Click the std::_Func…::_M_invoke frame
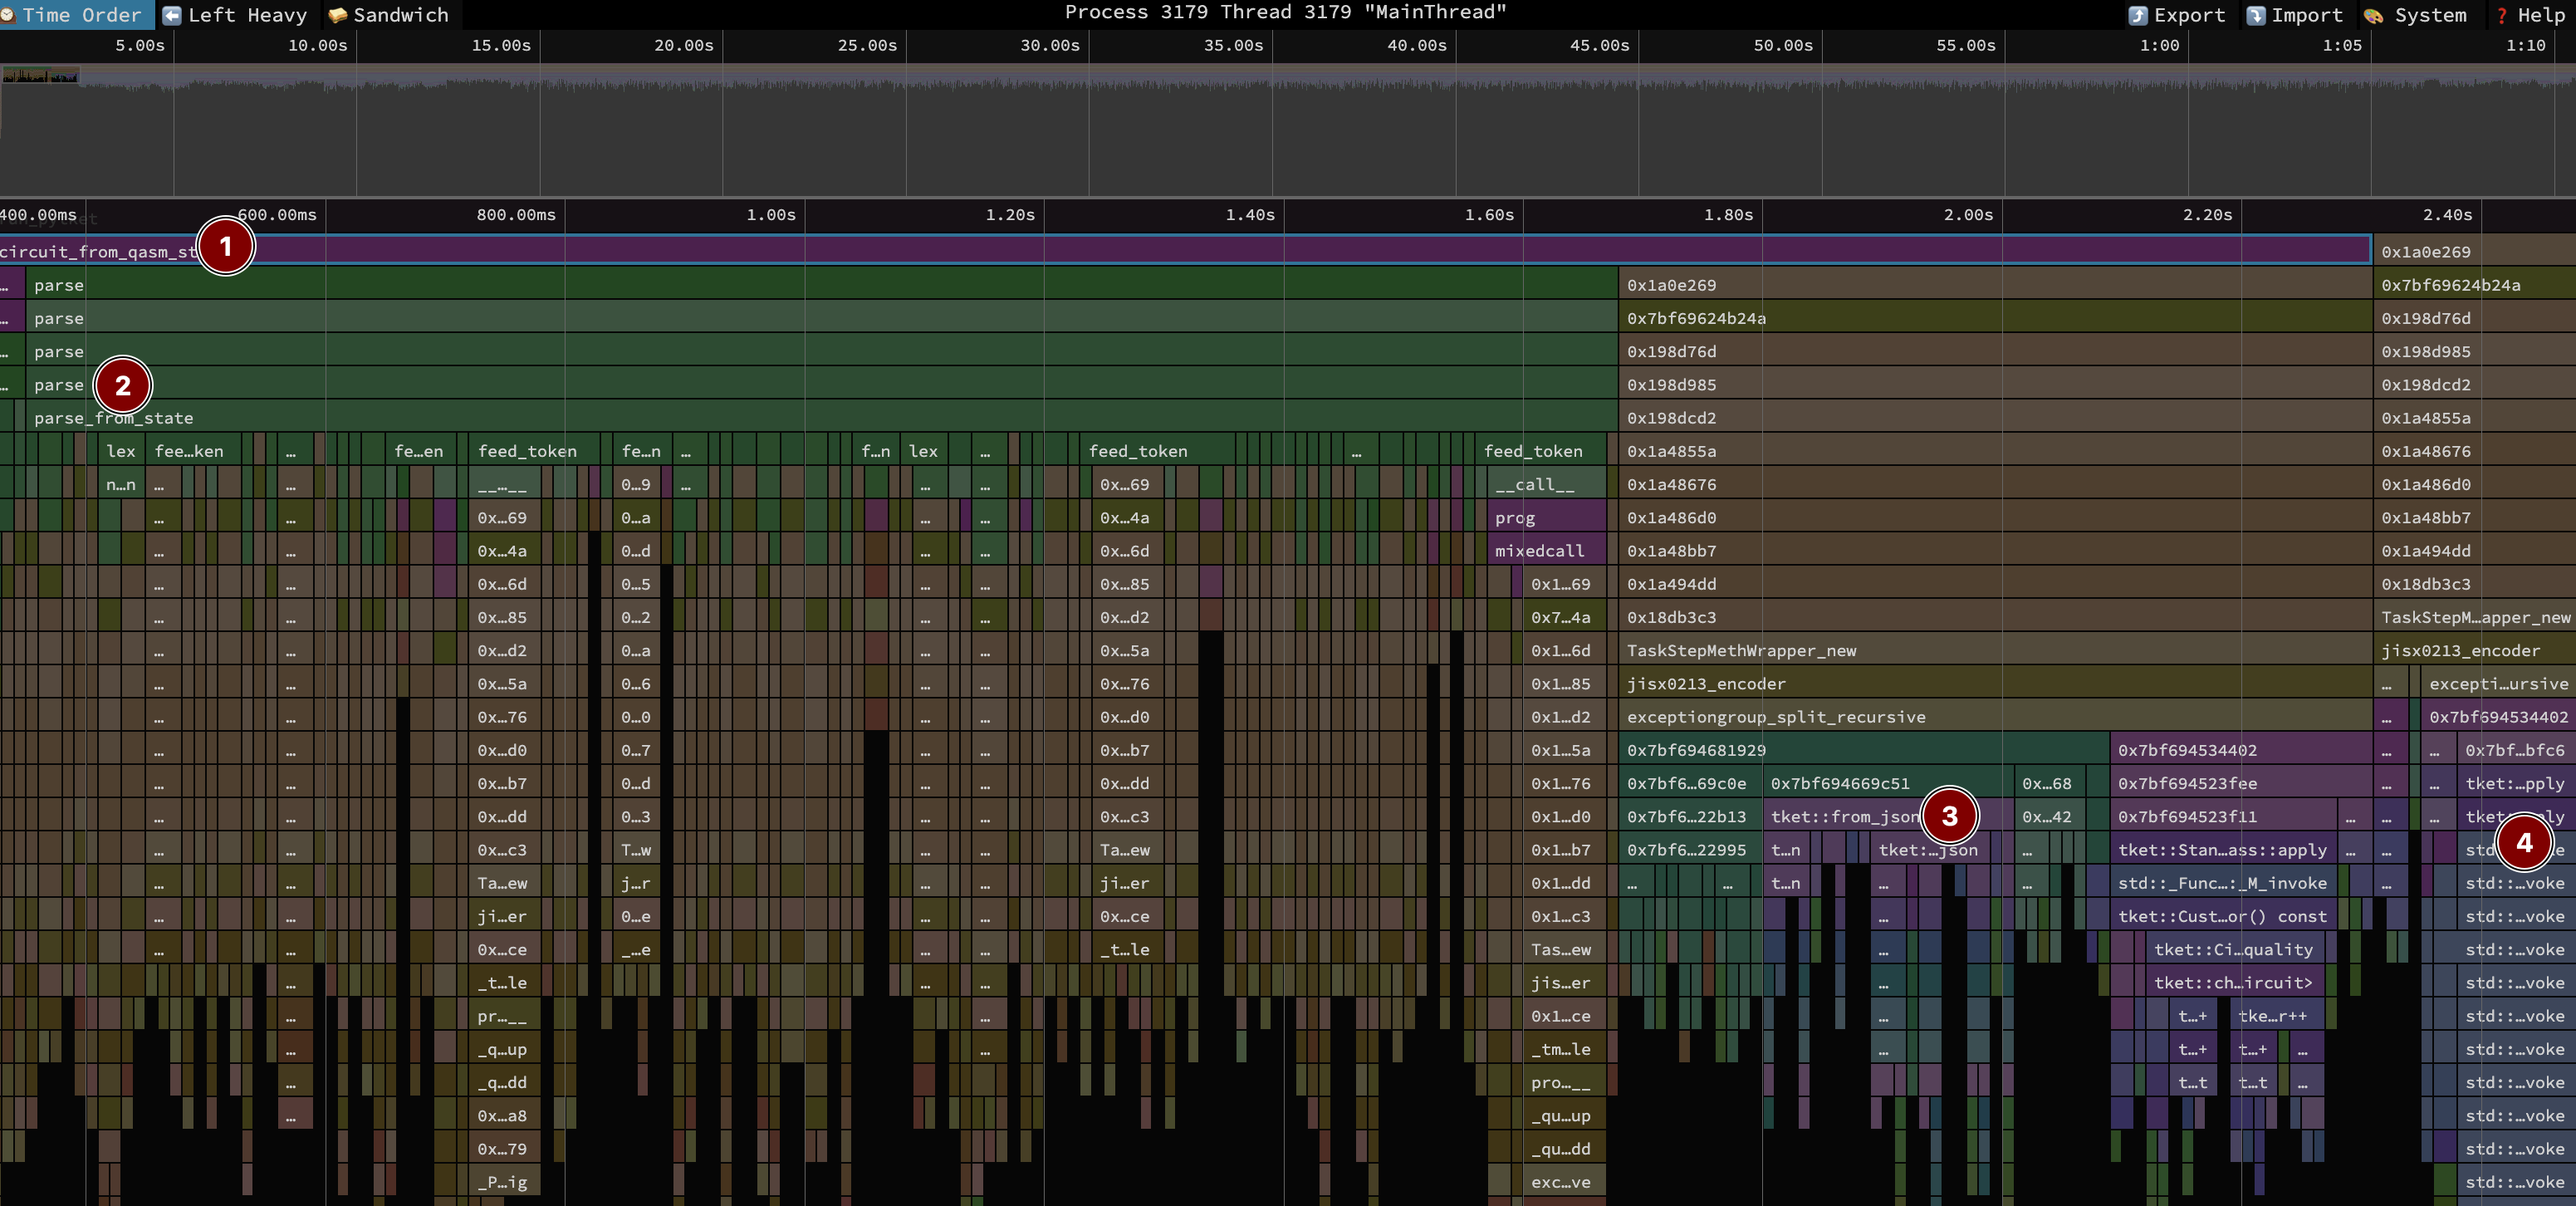 [x=2222, y=883]
